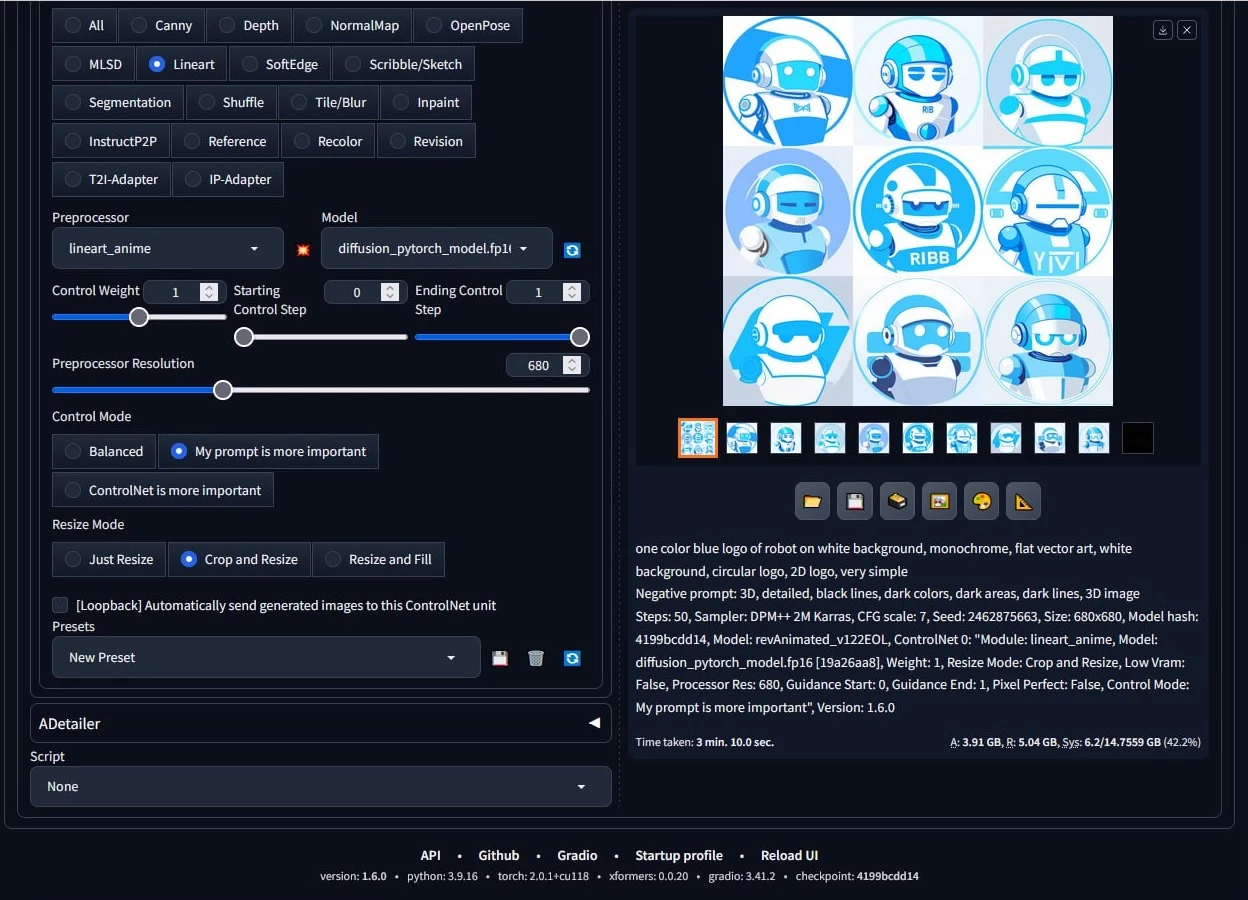
Task: Click the Reload UI link
Action: point(790,855)
